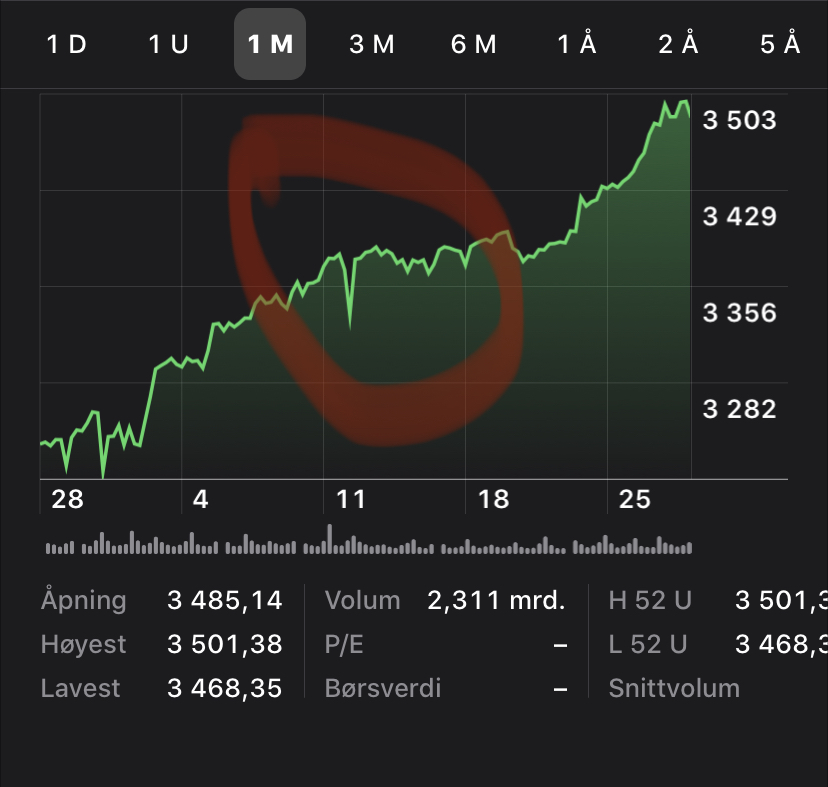828x787 pixels.
Task: Select the Høyest value 3 501,38
Action: click(224, 645)
